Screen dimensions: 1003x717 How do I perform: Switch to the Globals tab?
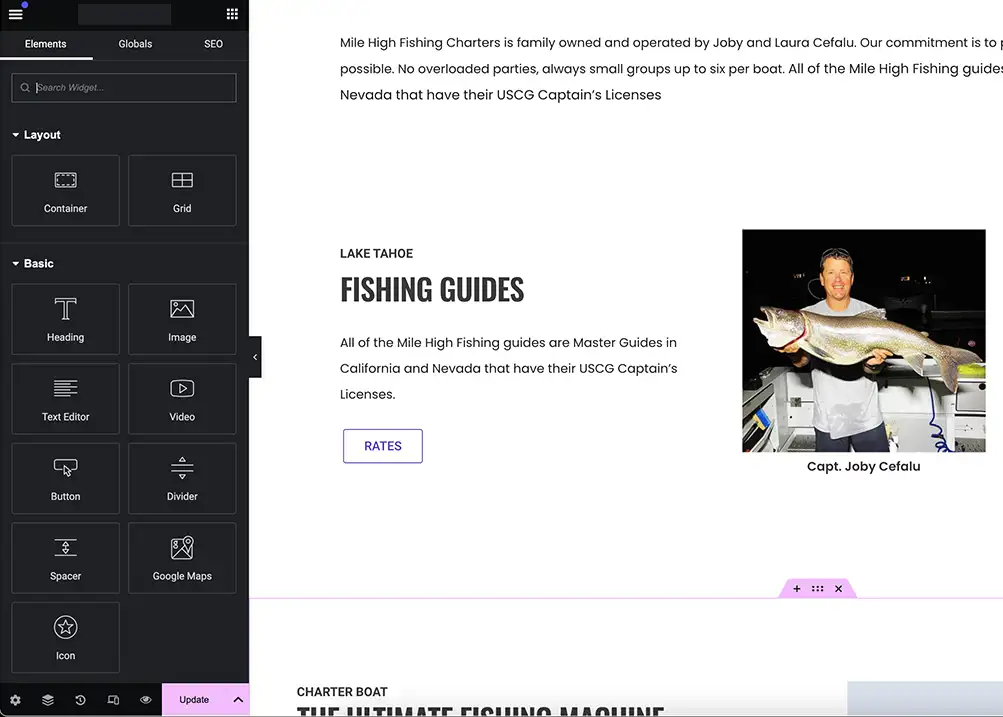(x=135, y=44)
